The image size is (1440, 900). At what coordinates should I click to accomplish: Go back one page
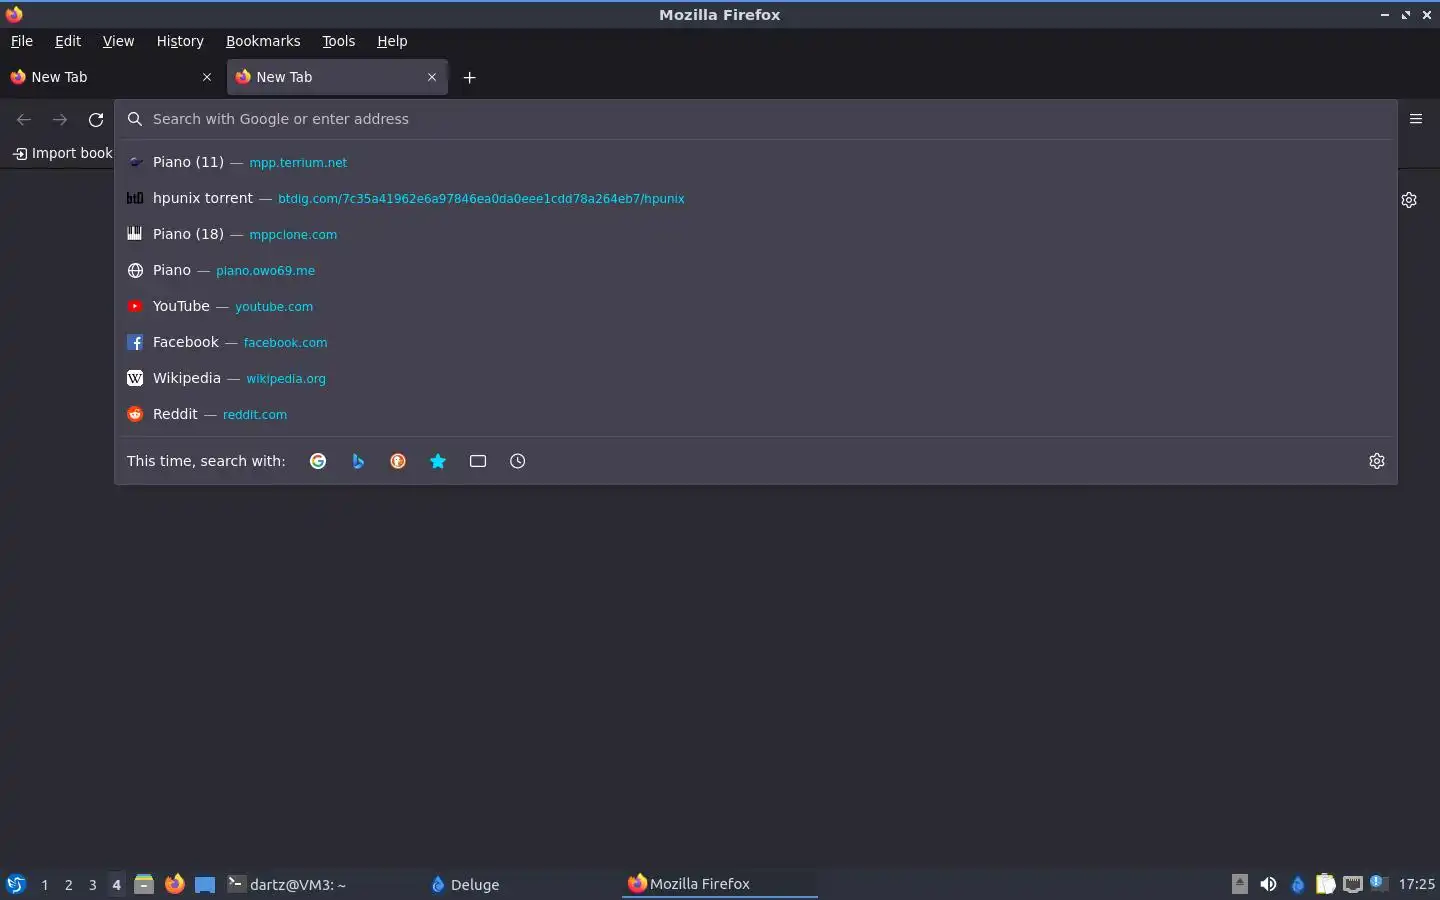tap(24, 120)
